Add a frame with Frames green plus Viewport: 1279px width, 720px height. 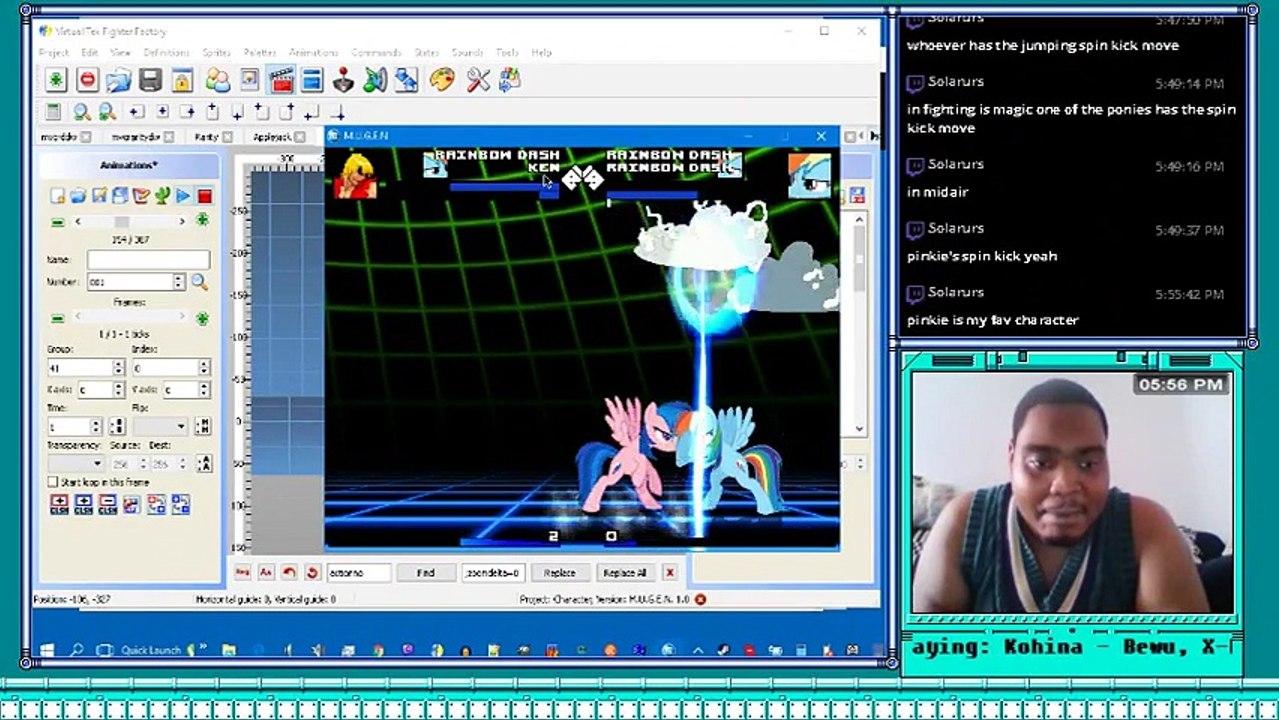(202, 318)
